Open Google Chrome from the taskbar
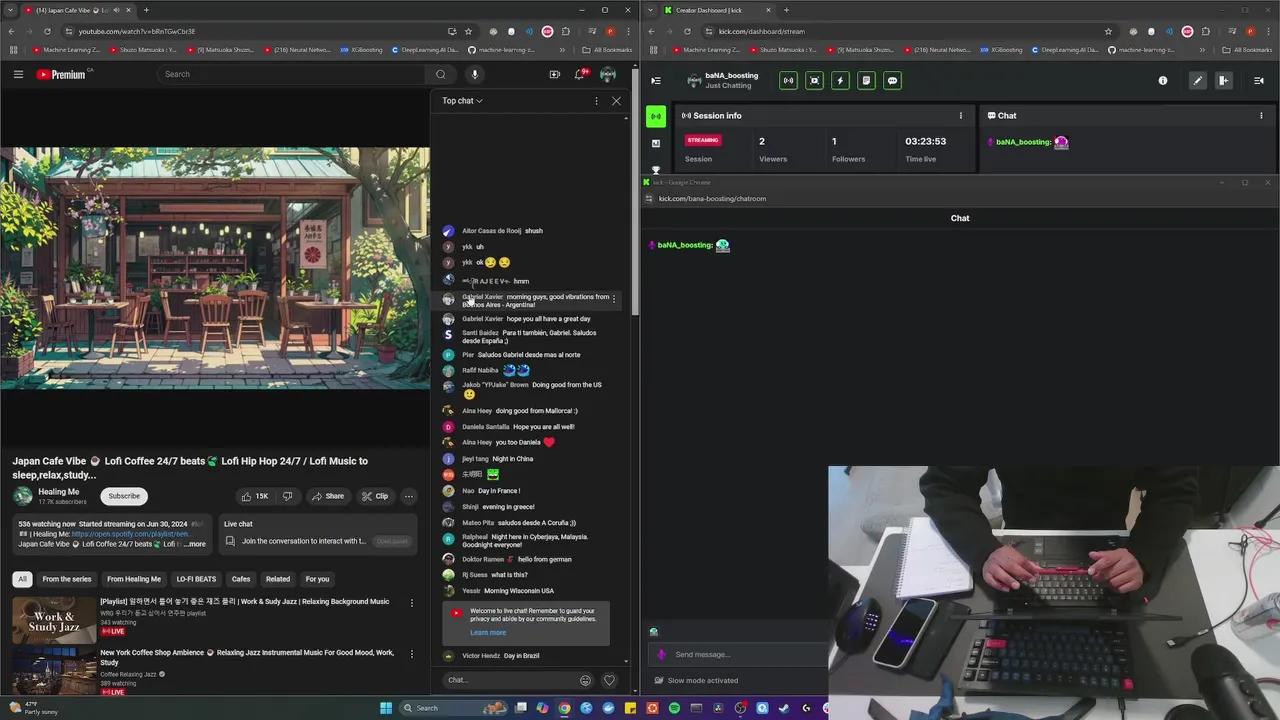The image size is (1280, 720). pyautogui.click(x=565, y=708)
